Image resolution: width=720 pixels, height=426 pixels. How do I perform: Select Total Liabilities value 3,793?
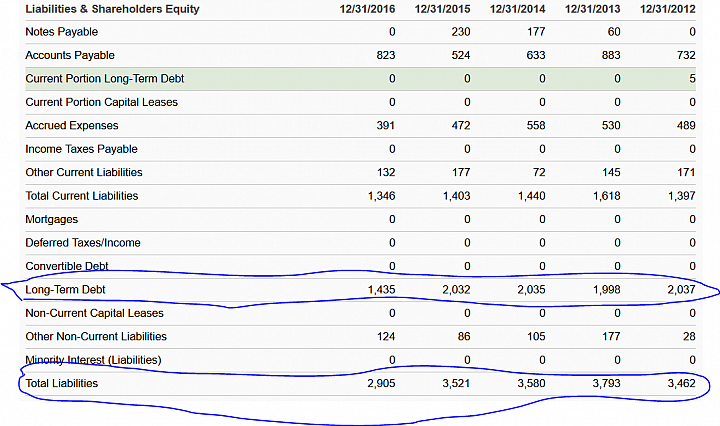606,383
